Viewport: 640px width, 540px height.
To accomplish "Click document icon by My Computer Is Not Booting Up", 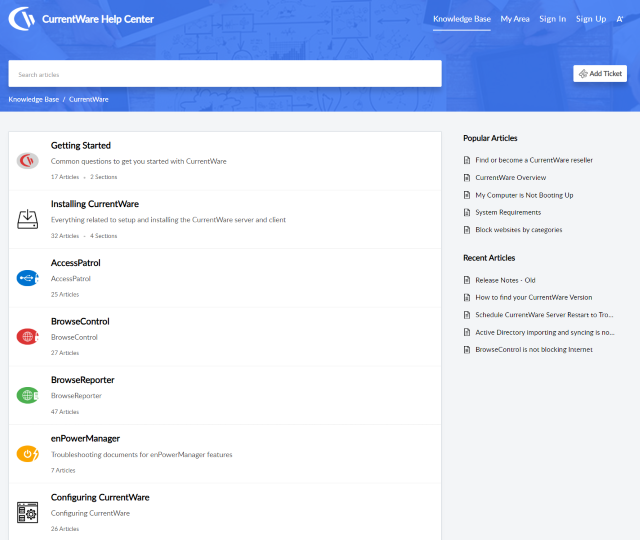I will pyautogui.click(x=467, y=195).
